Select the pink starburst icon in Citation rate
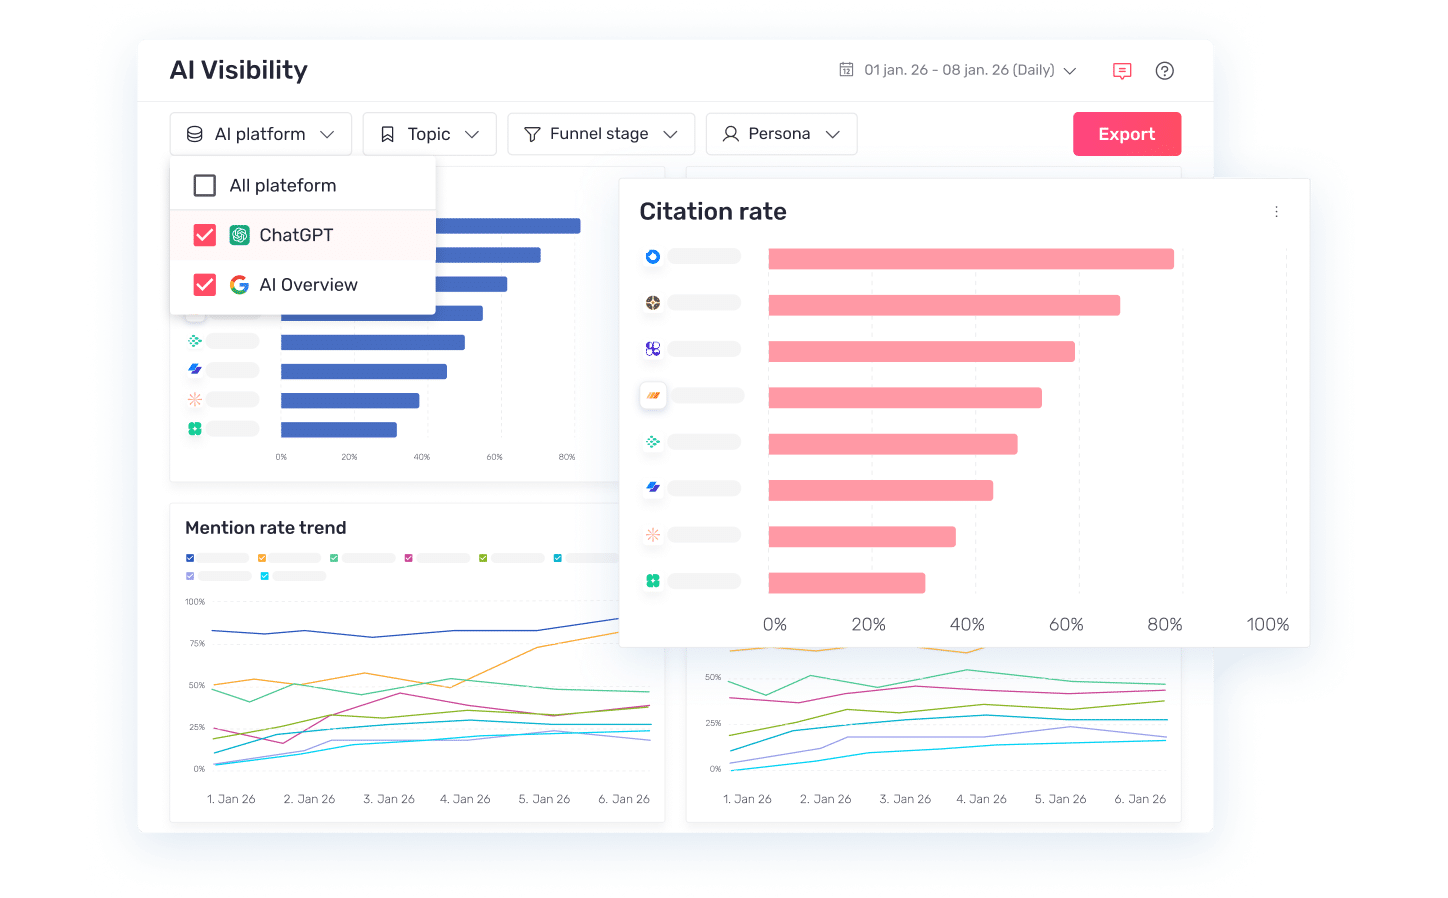The height and width of the screenshot is (898, 1448). click(653, 535)
